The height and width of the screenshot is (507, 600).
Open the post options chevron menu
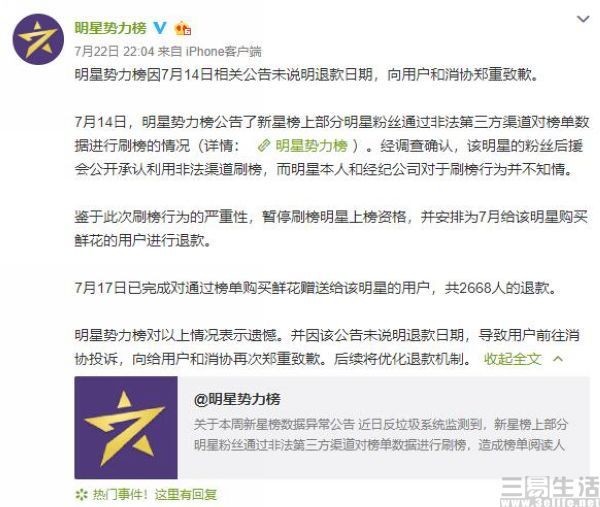pos(582,19)
